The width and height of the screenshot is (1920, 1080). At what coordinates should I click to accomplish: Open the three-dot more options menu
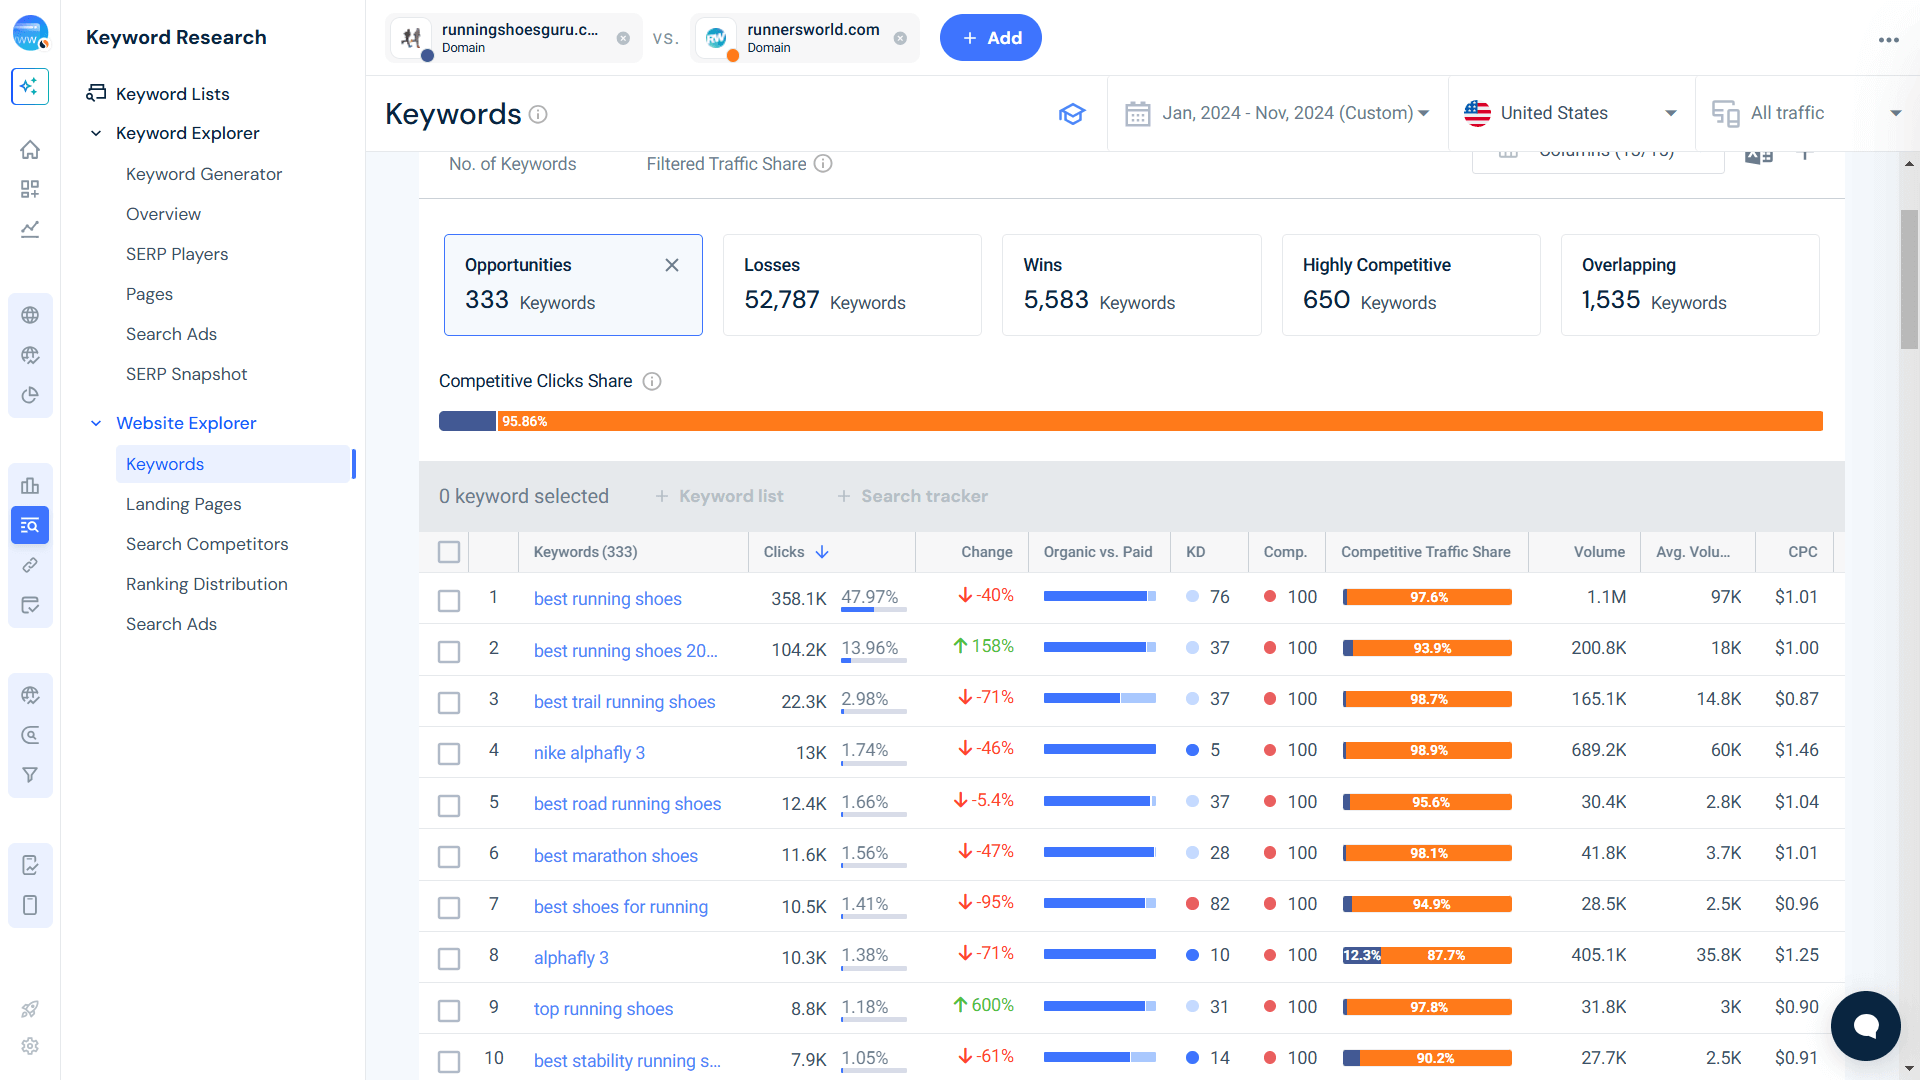[1888, 40]
